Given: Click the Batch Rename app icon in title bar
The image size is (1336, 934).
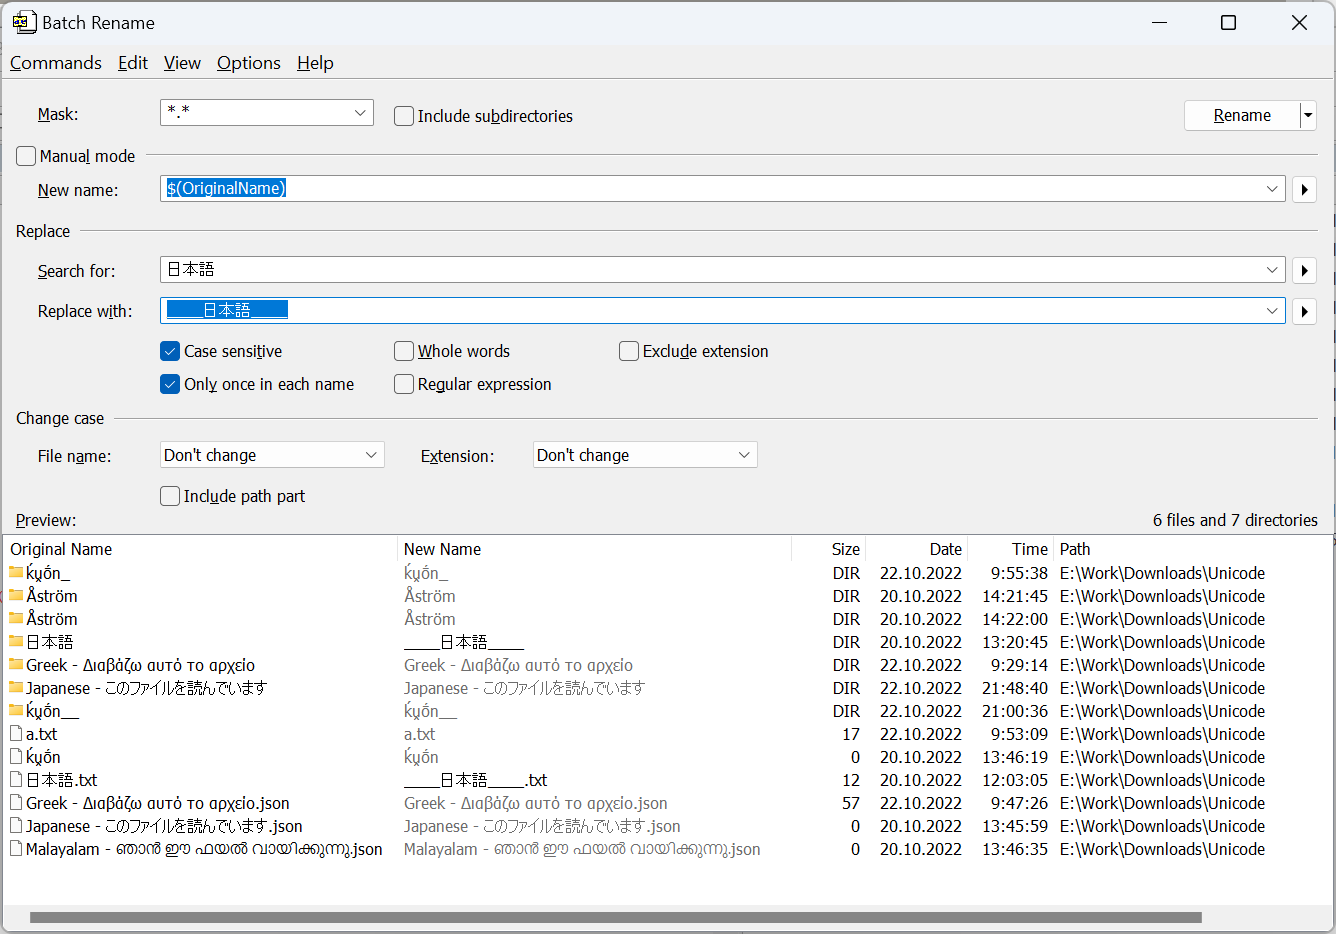Looking at the screenshot, I should [x=24, y=22].
